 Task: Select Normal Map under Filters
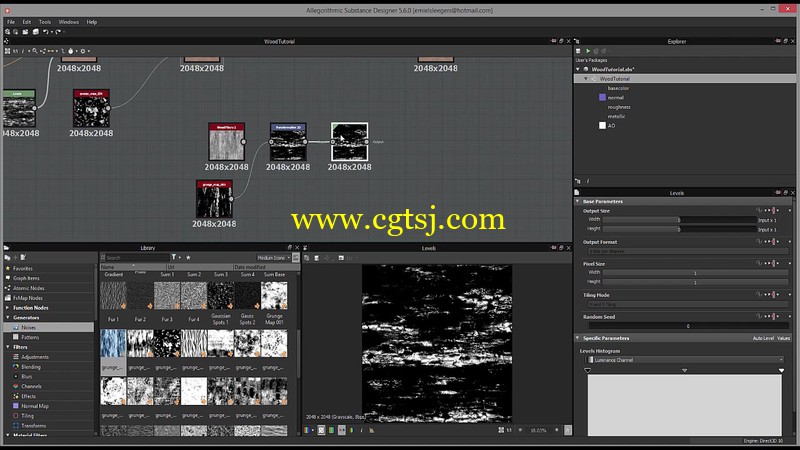click(35, 406)
